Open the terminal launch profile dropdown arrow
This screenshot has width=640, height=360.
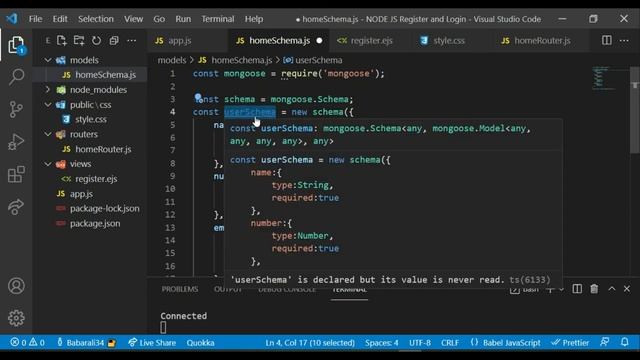click(x=561, y=290)
